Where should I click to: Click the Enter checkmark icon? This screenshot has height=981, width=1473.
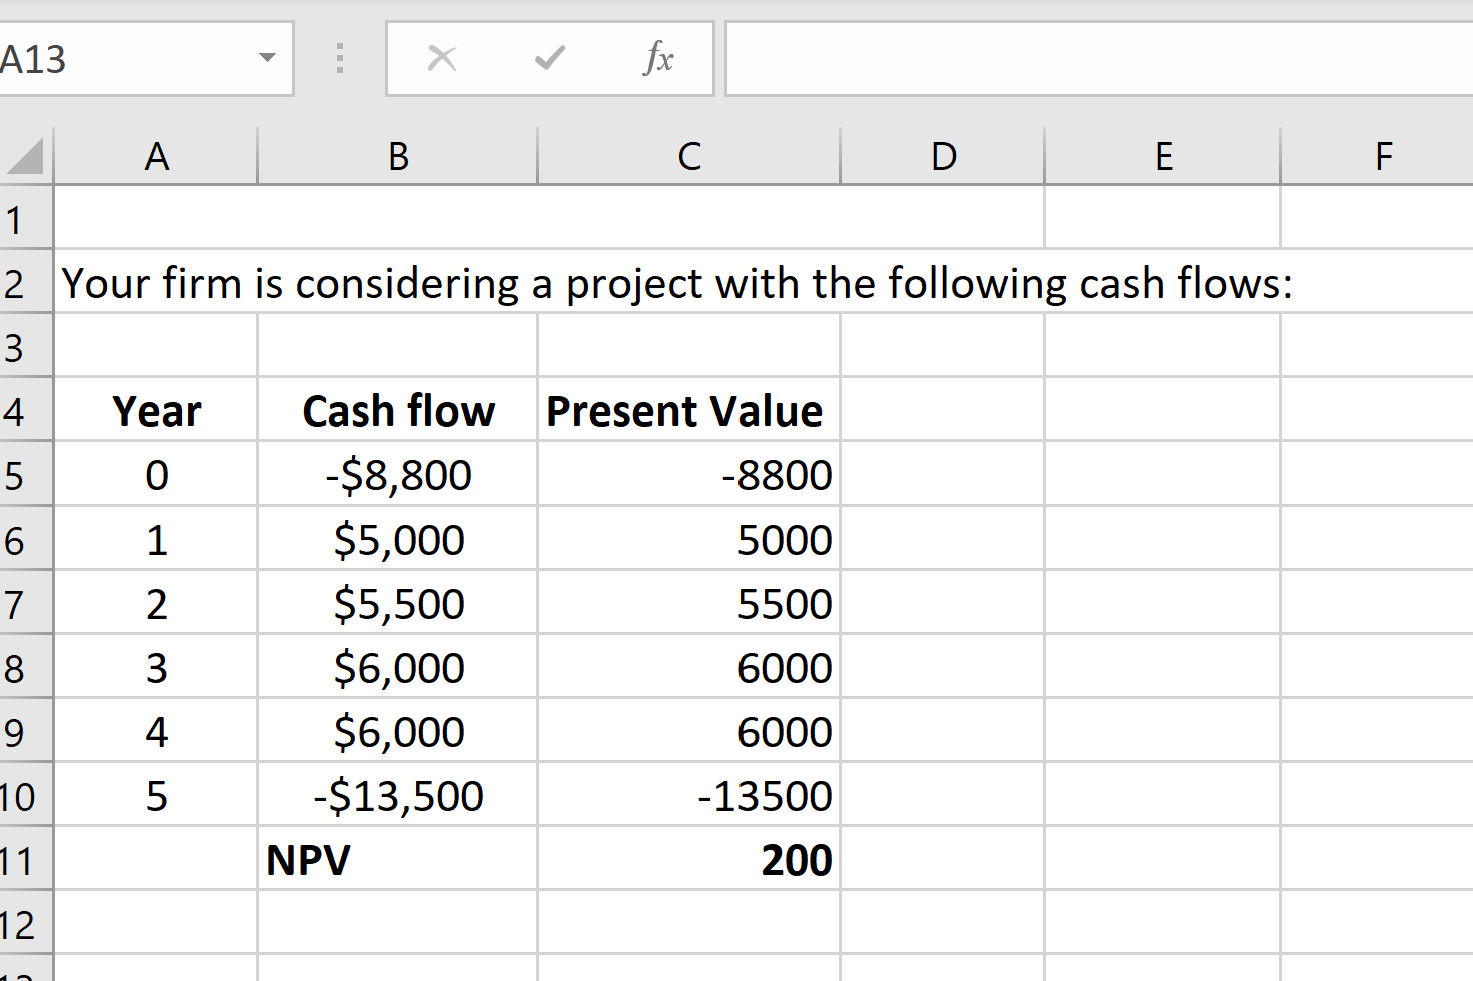coord(548,58)
